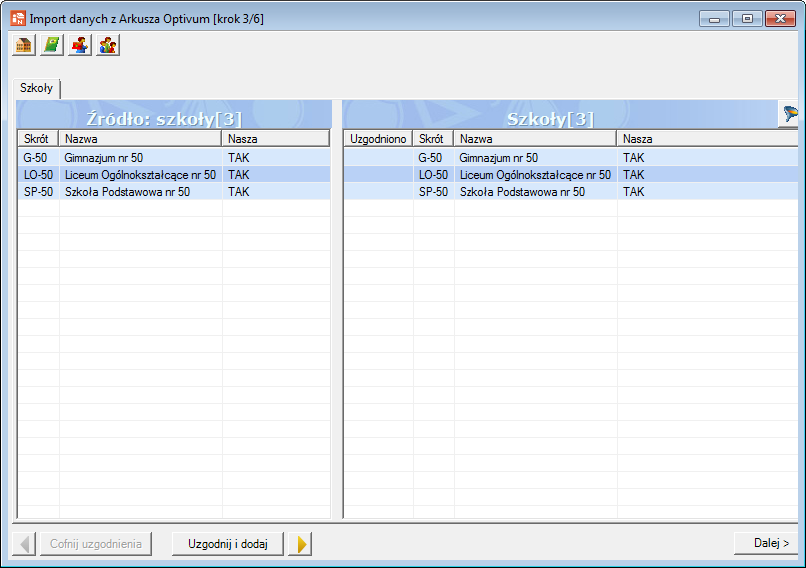The width and height of the screenshot is (806, 568).
Task: Click Uzgodniono cell in right LO-50 row
Action: 378,175
